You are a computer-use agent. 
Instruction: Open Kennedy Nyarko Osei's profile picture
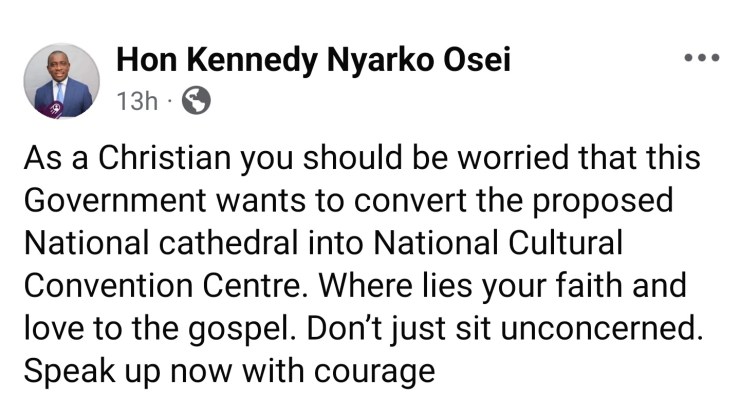tap(62, 81)
